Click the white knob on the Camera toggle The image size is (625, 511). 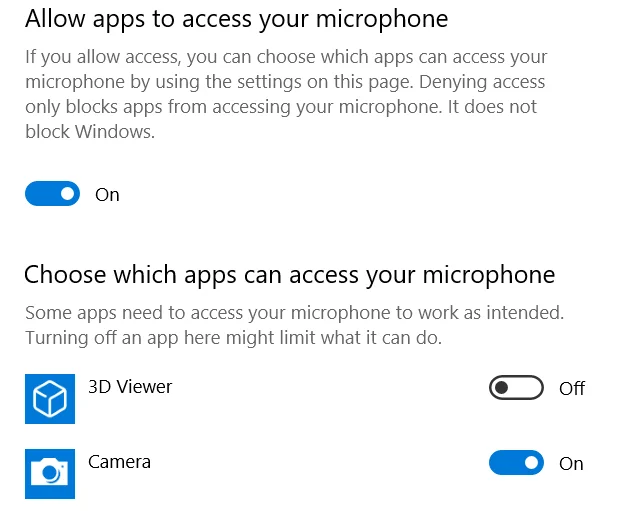tap(531, 463)
